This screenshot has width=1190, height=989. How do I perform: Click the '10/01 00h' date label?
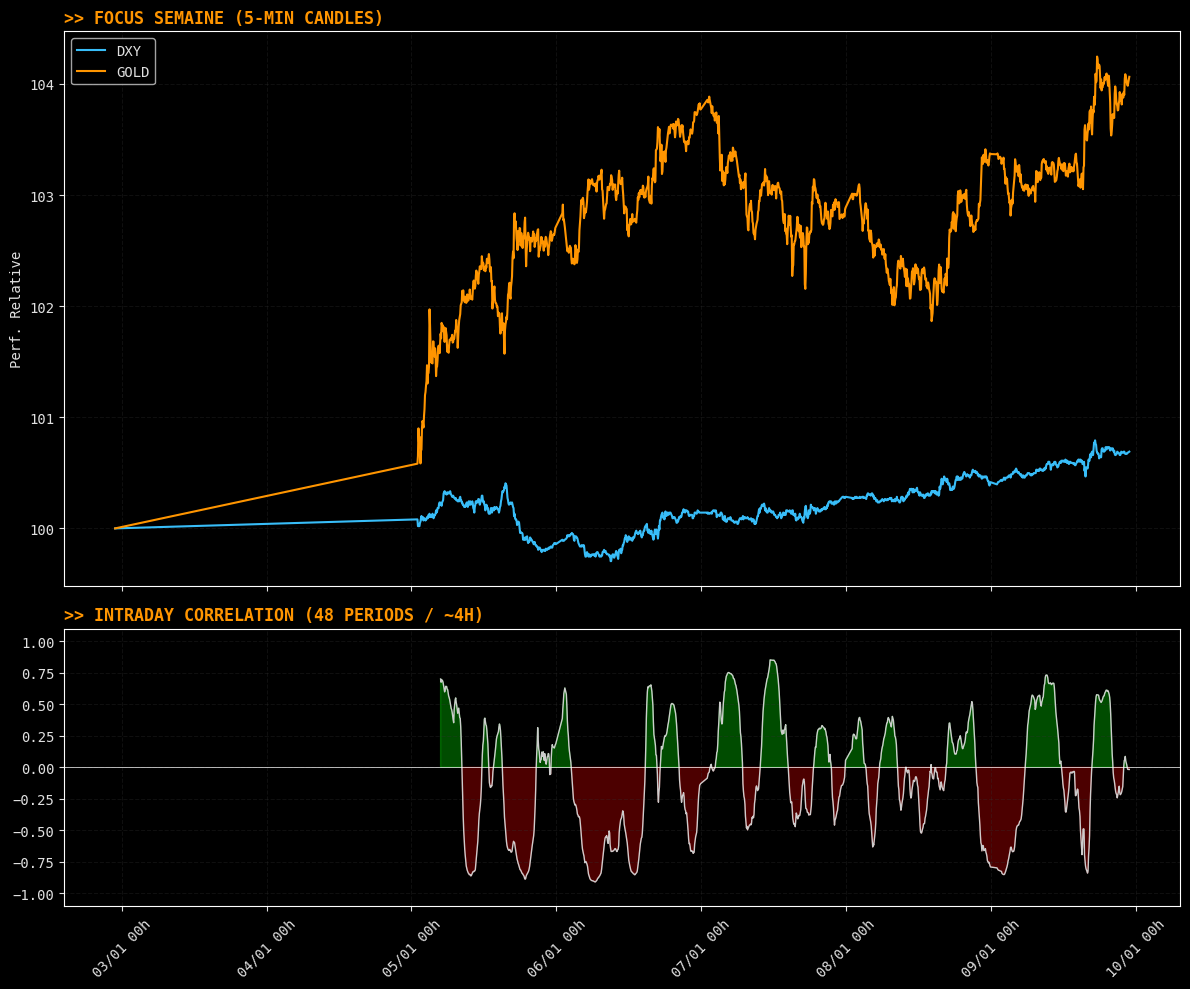point(1135,948)
